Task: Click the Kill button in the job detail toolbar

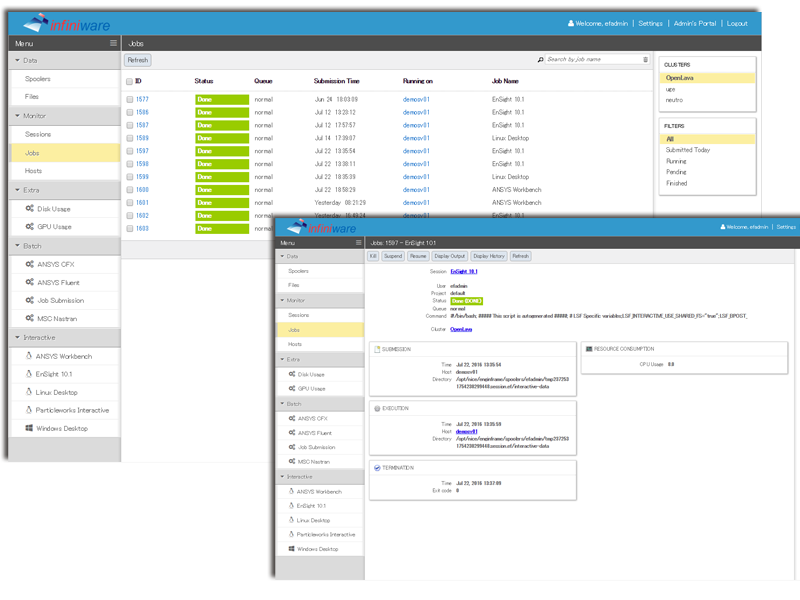Action: [x=373, y=256]
